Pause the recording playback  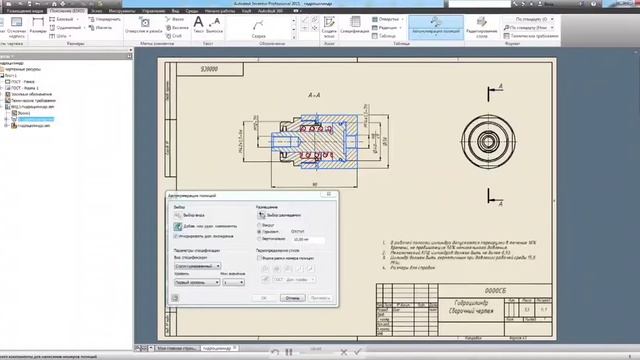[289, 352]
